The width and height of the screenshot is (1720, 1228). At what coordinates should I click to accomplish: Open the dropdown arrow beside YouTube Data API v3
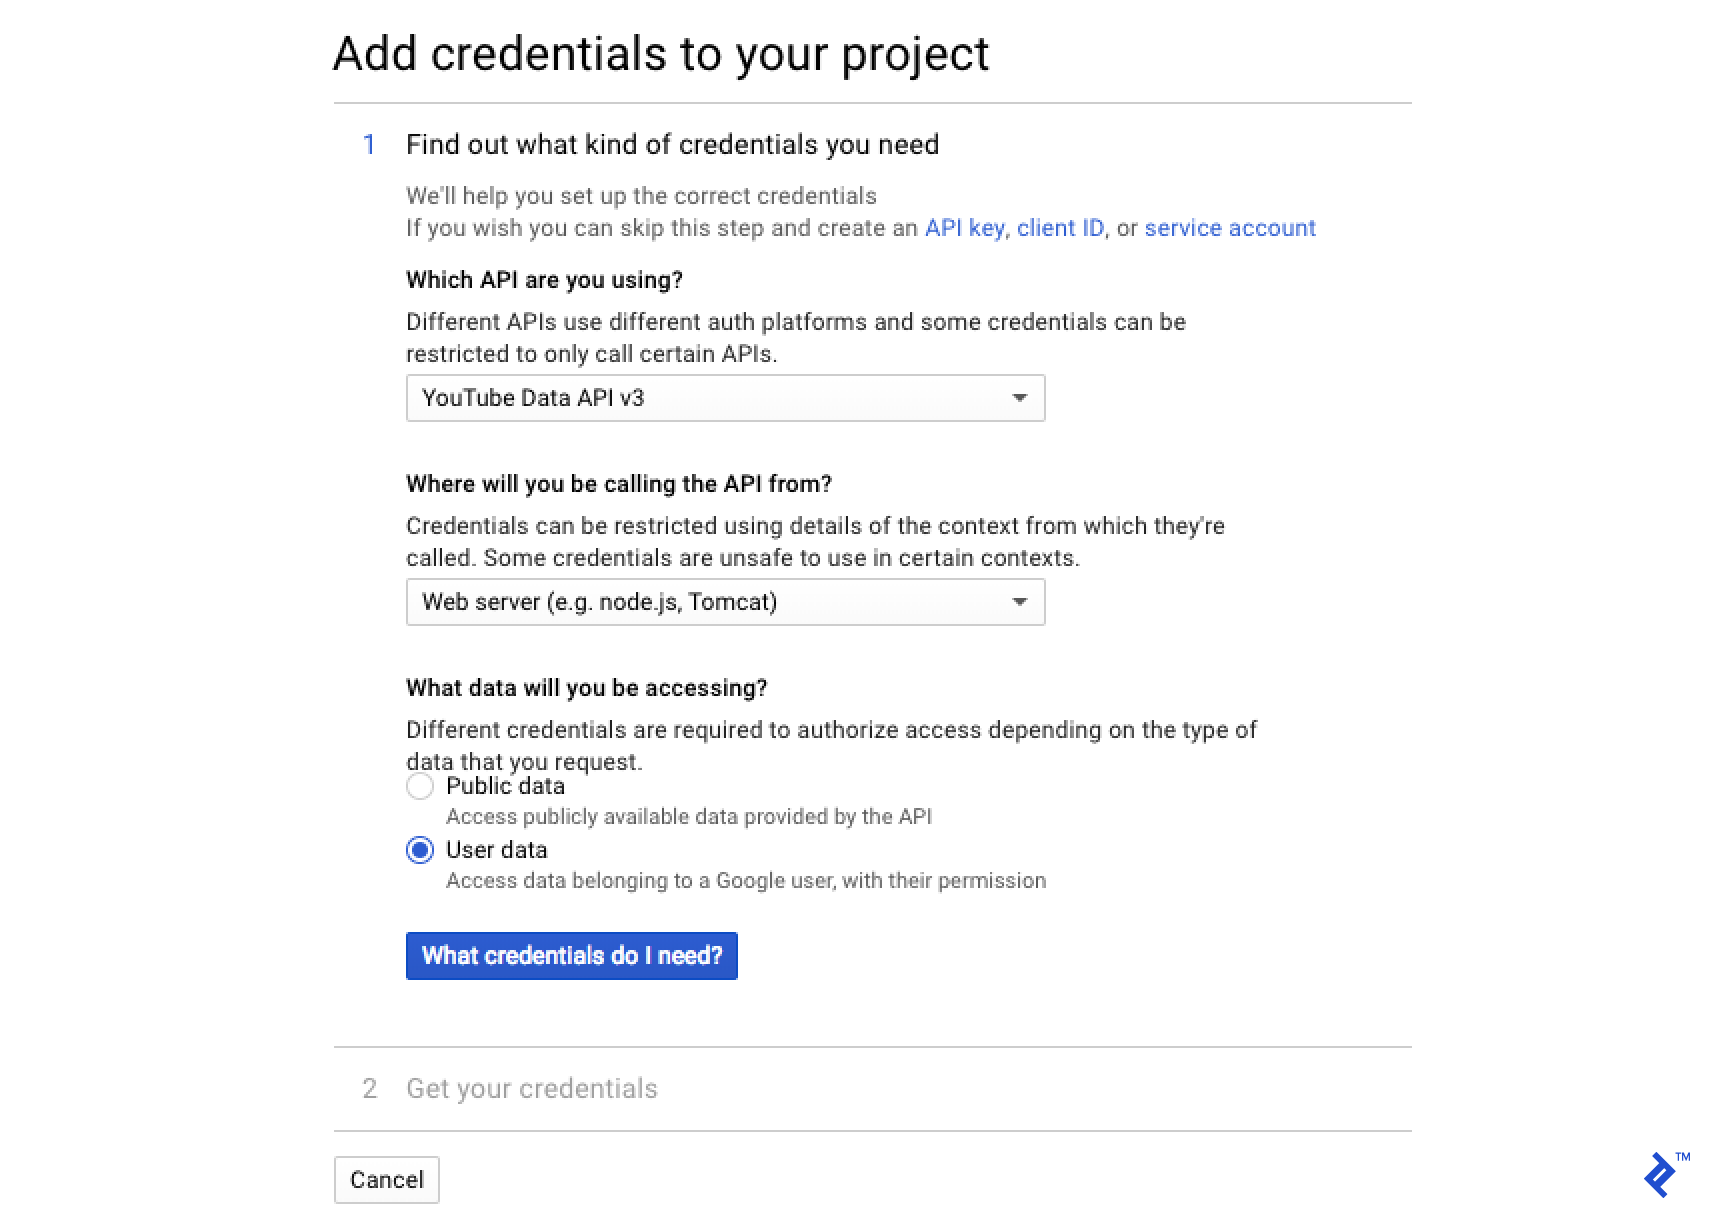pos(1019,398)
